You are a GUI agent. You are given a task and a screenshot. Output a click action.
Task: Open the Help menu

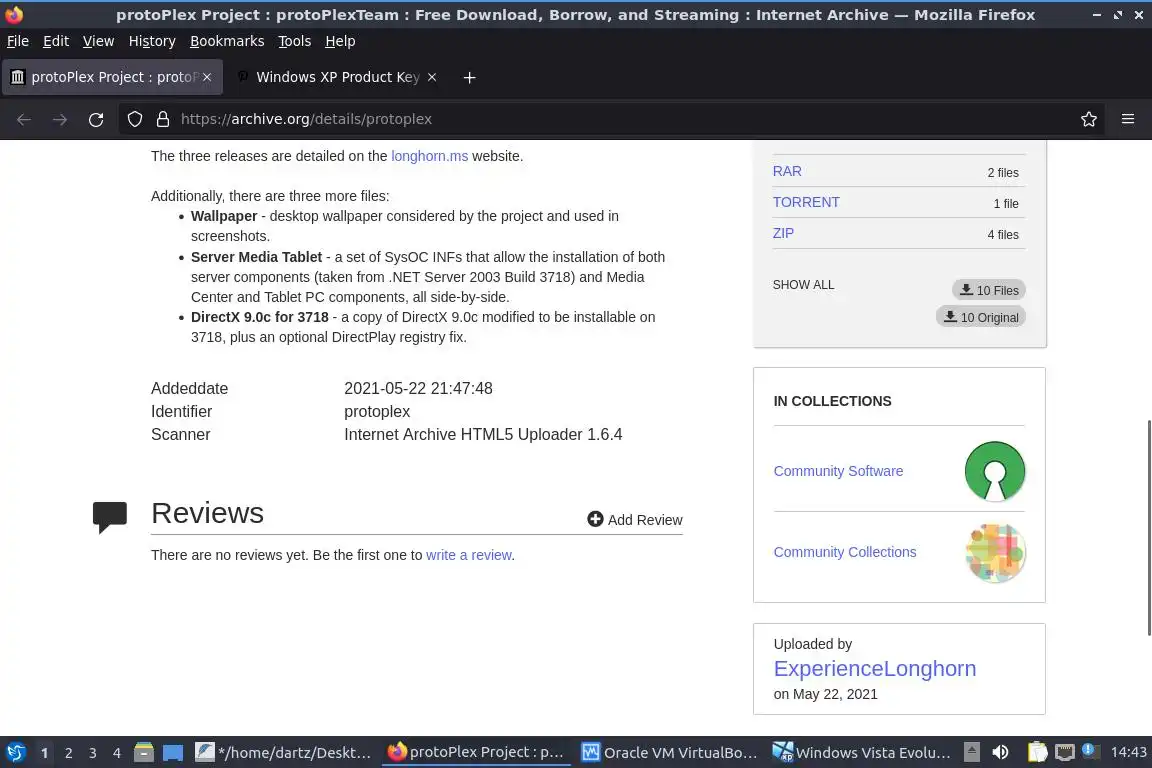pos(340,41)
